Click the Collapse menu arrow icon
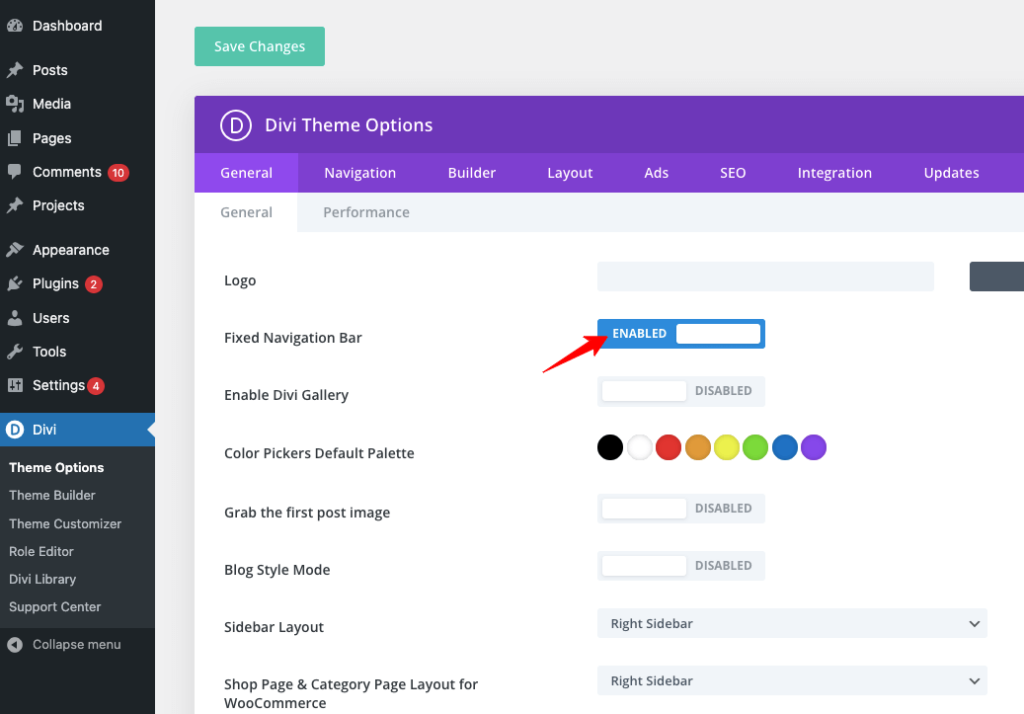Viewport: 1024px width, 714px height. pos(15,645)
